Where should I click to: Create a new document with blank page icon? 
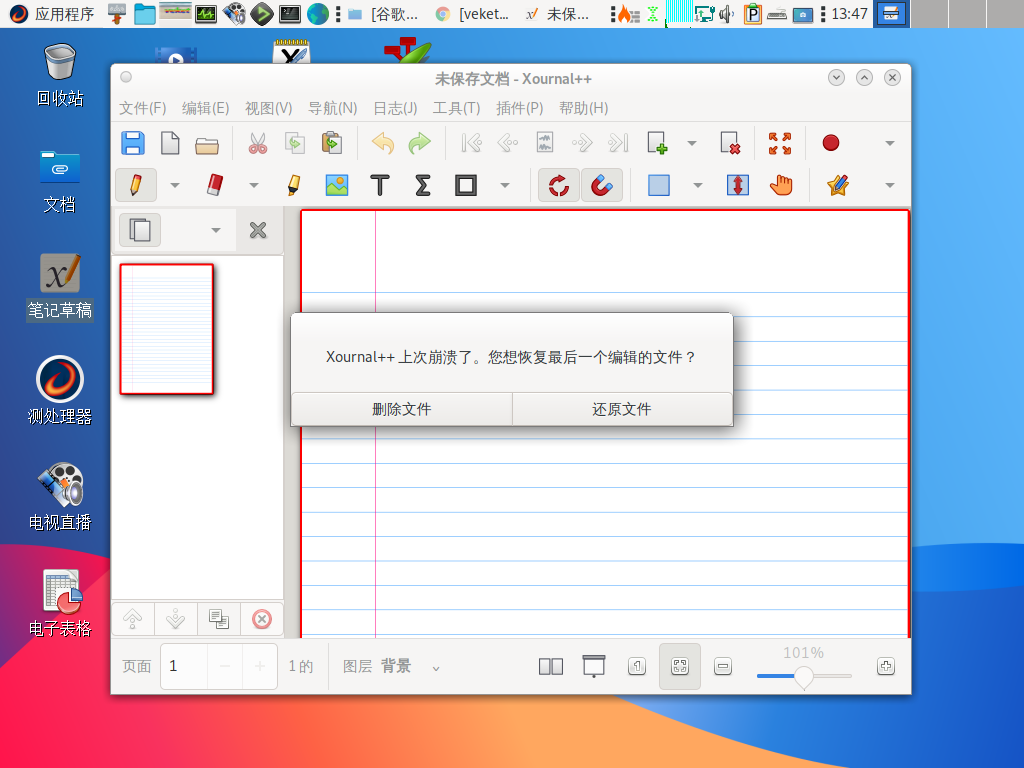coord(170,143)
